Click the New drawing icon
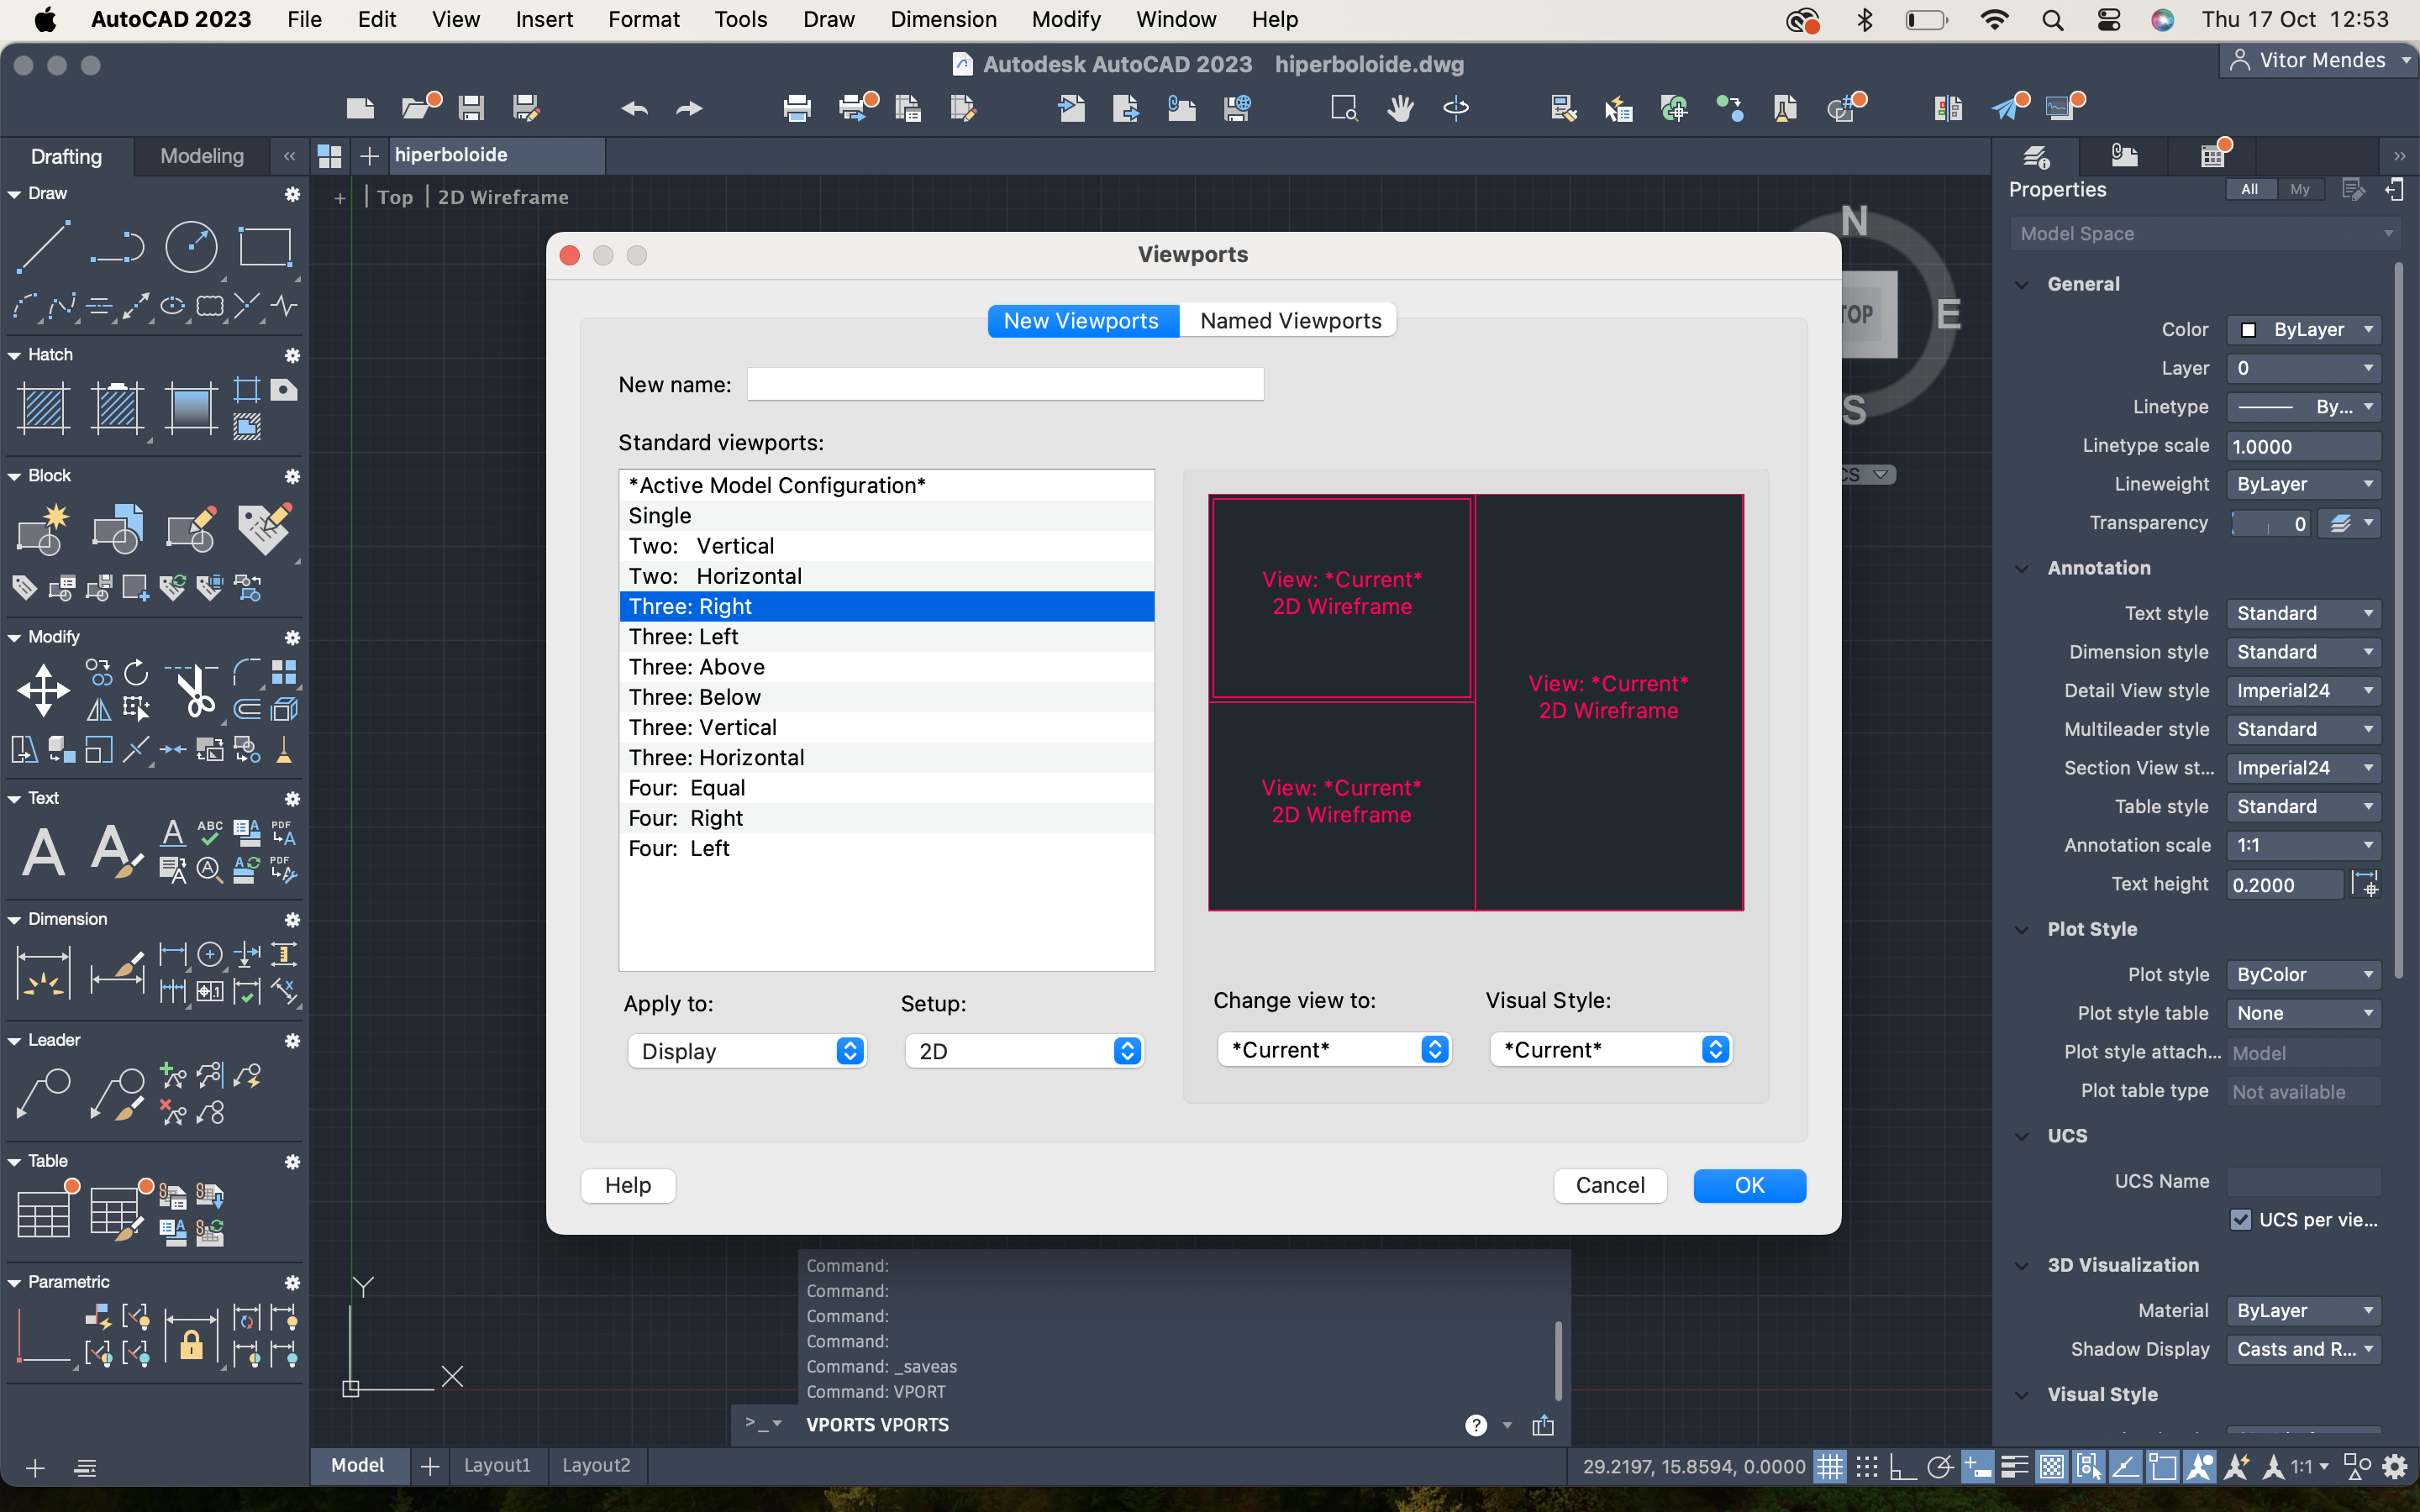 click(x=360, y=107)
